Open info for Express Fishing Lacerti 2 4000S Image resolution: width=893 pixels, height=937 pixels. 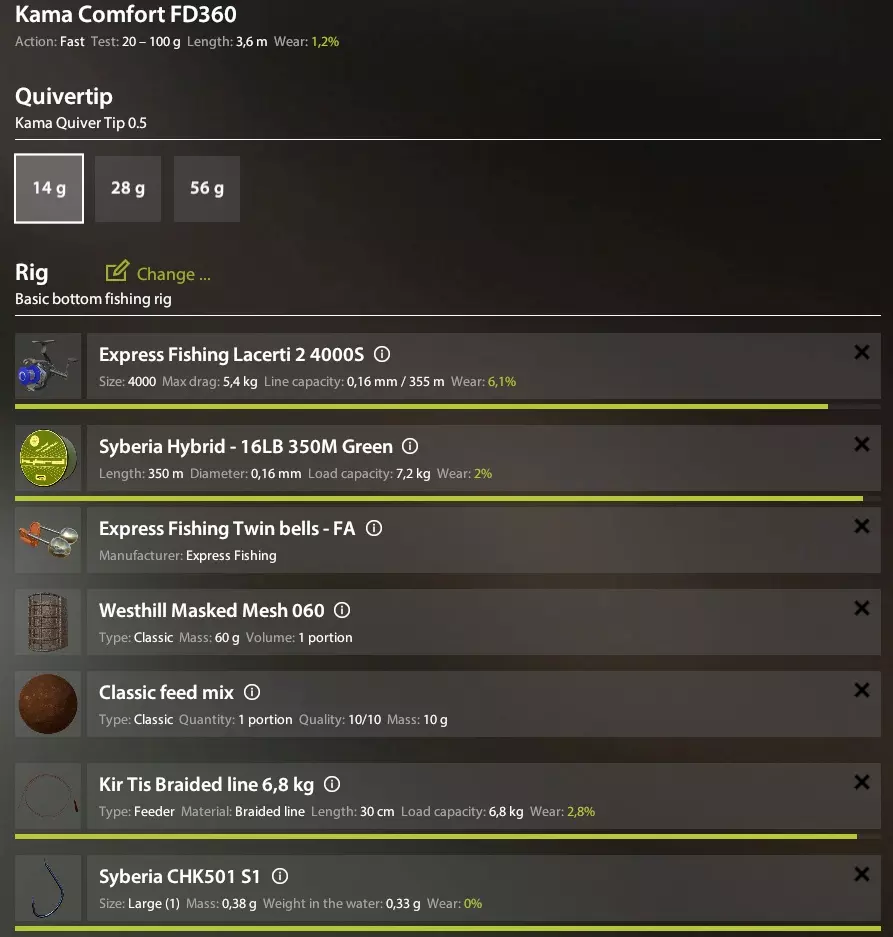pyautogui.click(x=382, y=354)
